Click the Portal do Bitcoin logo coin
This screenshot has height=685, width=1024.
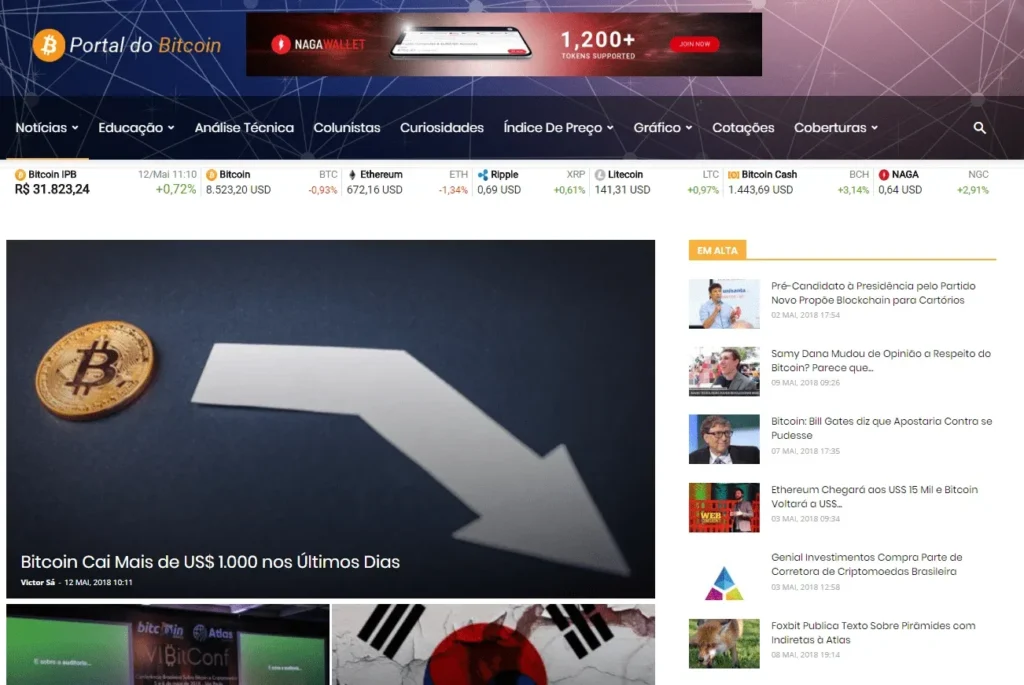[49, 45]
